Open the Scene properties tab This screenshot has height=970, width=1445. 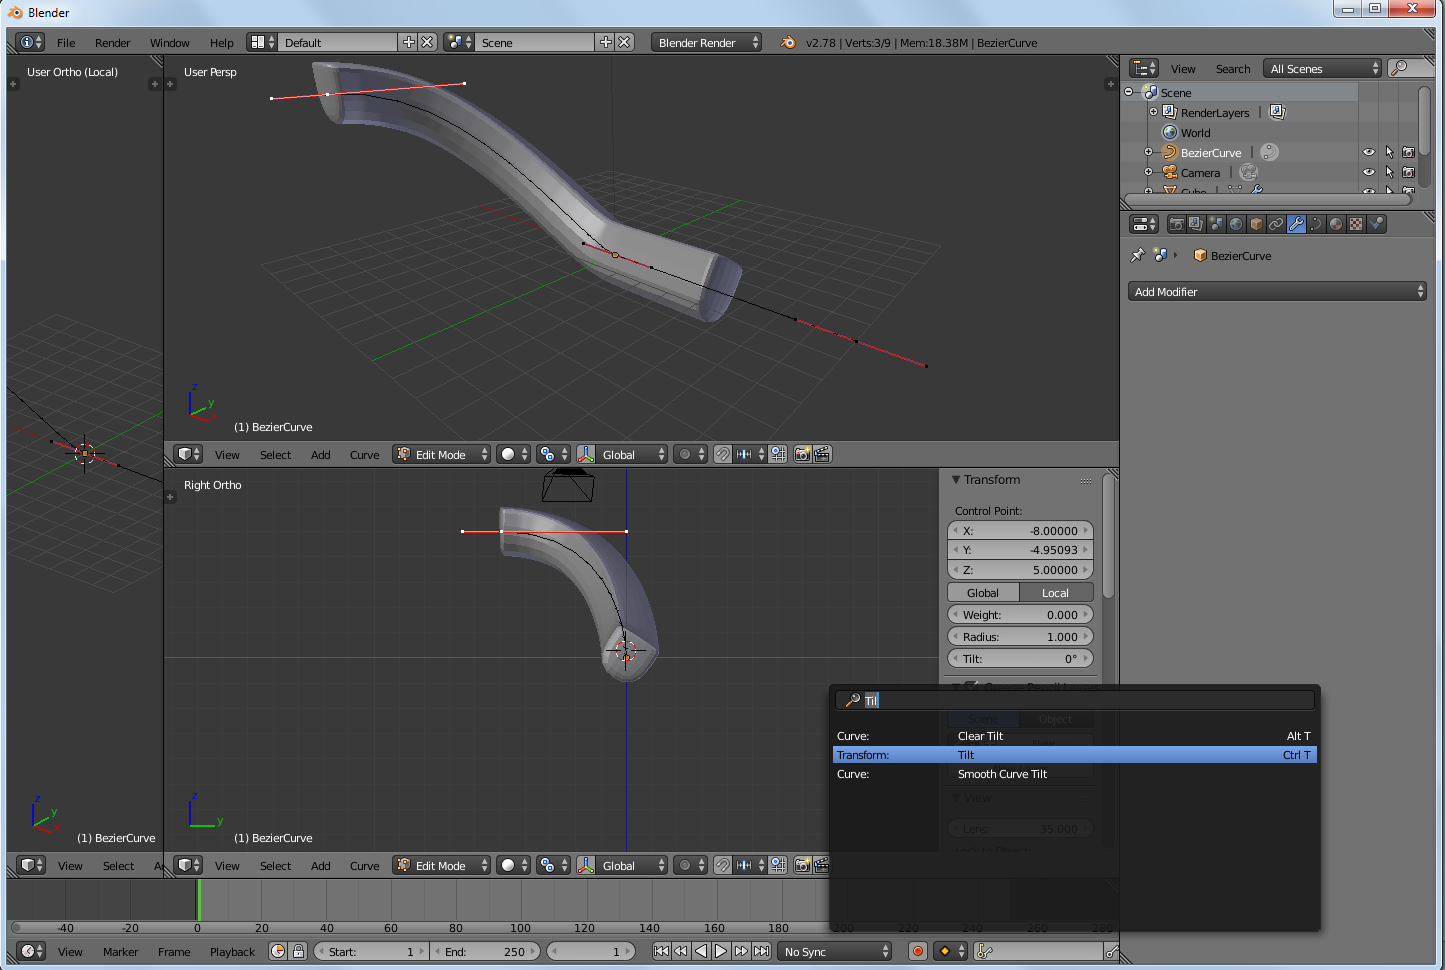coord(1216,224)
